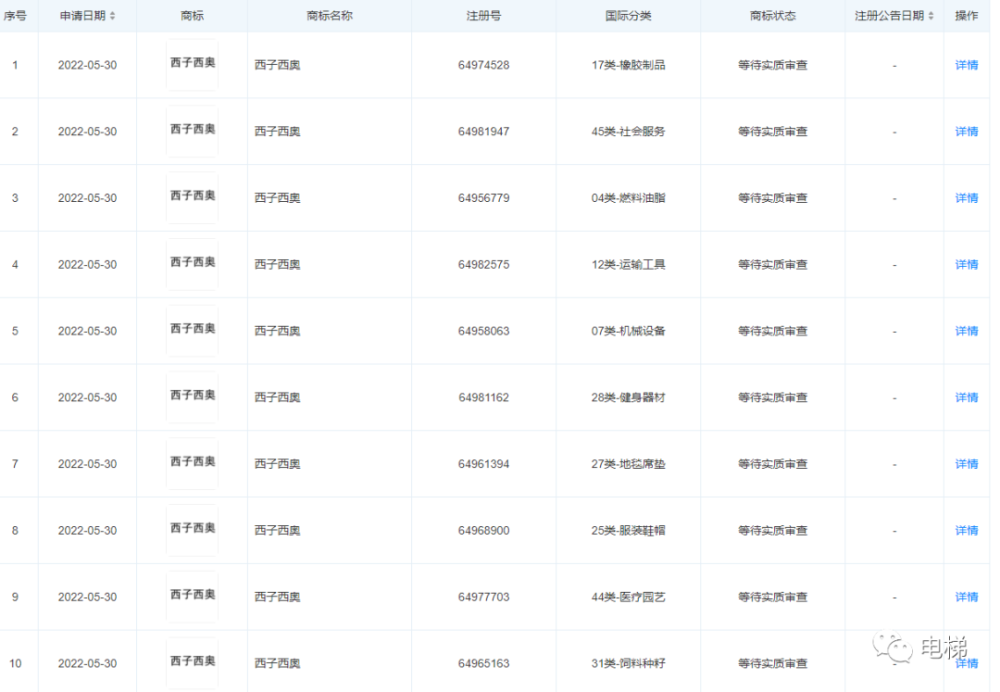Click the 07类-机械设备 classification cell
The image size is (1000, 692).
[628, 331]
